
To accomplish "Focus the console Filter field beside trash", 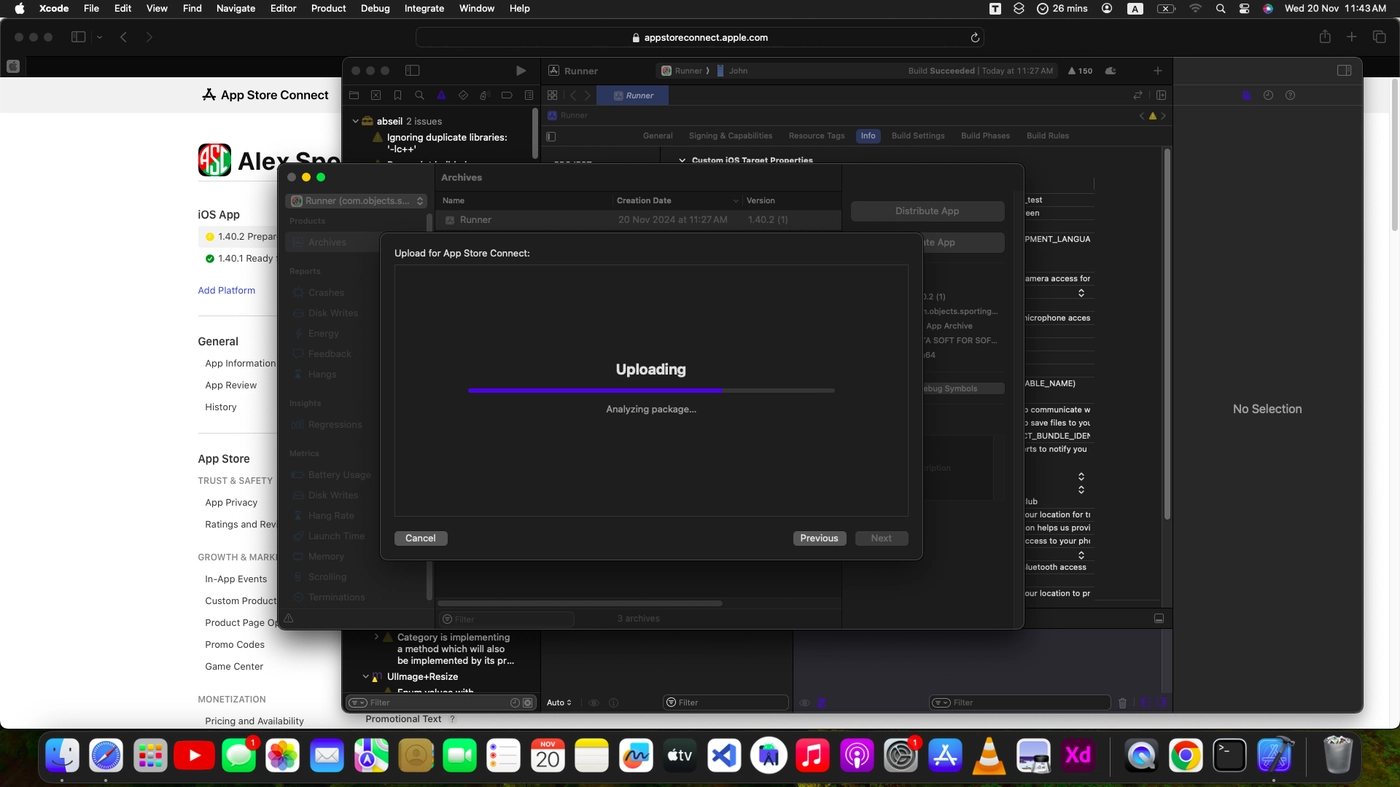I will click(1020, 703).
